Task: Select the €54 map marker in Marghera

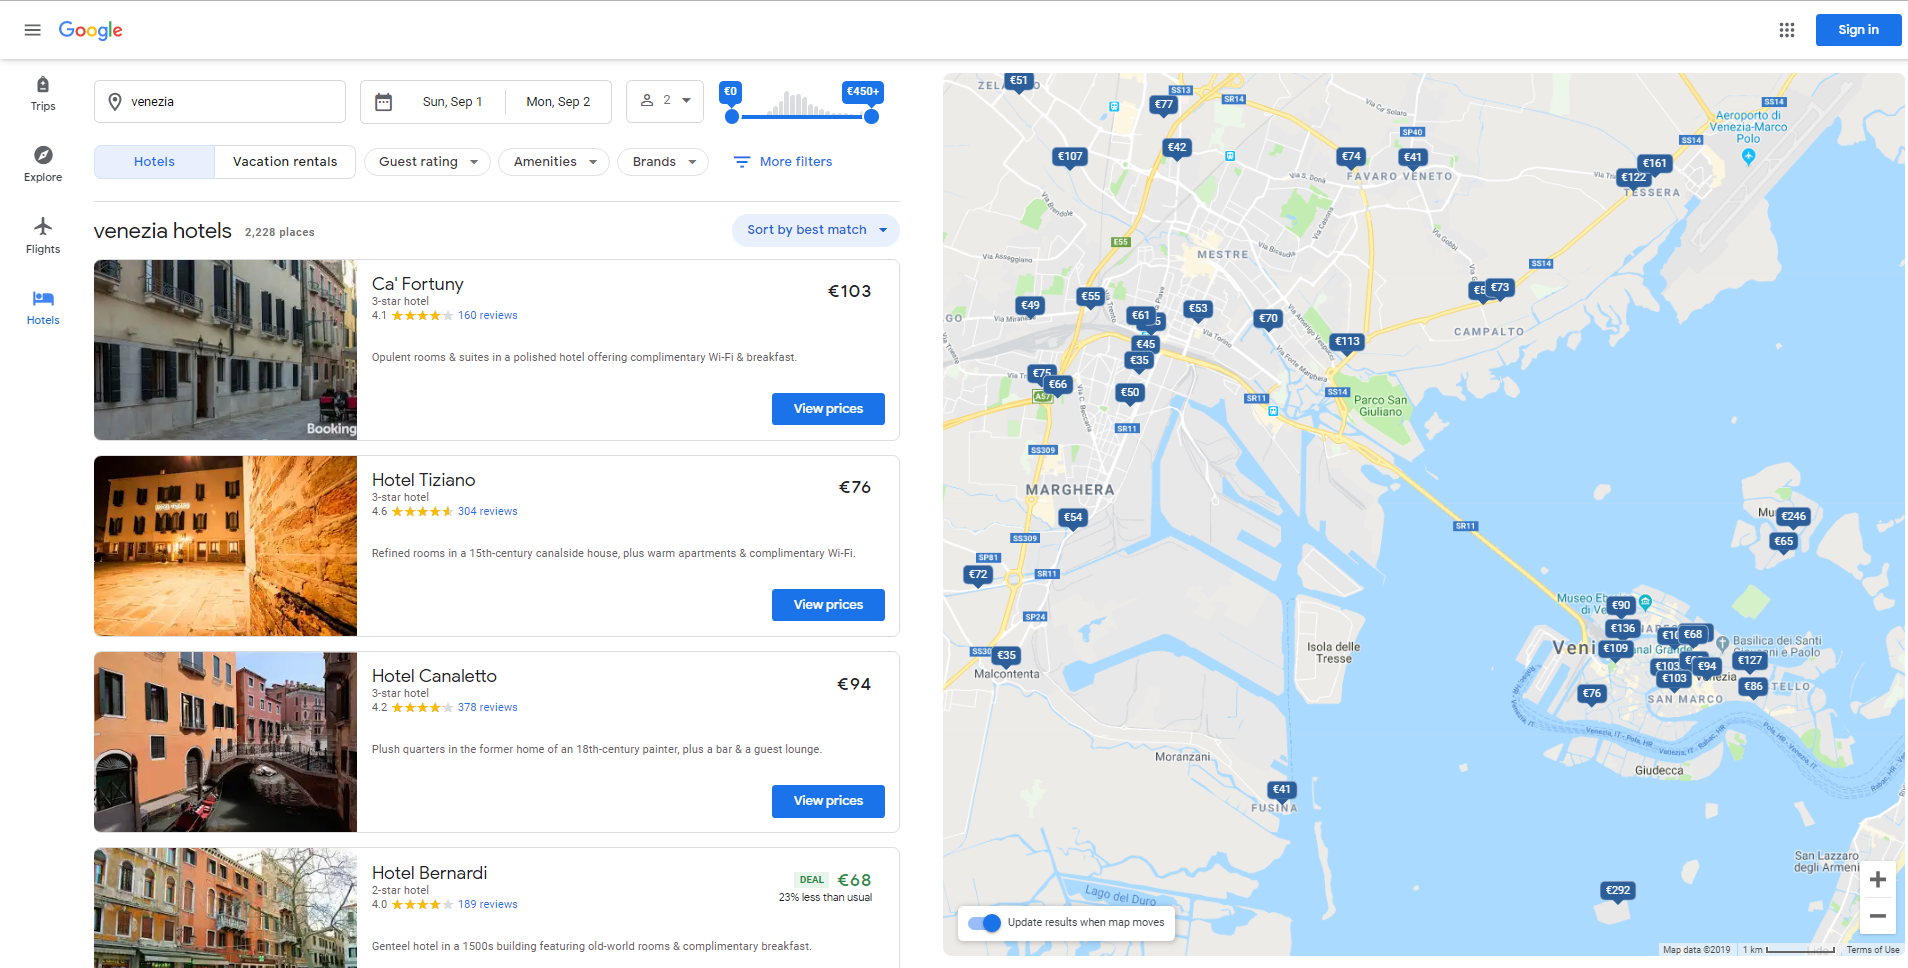Action: 1073,518
